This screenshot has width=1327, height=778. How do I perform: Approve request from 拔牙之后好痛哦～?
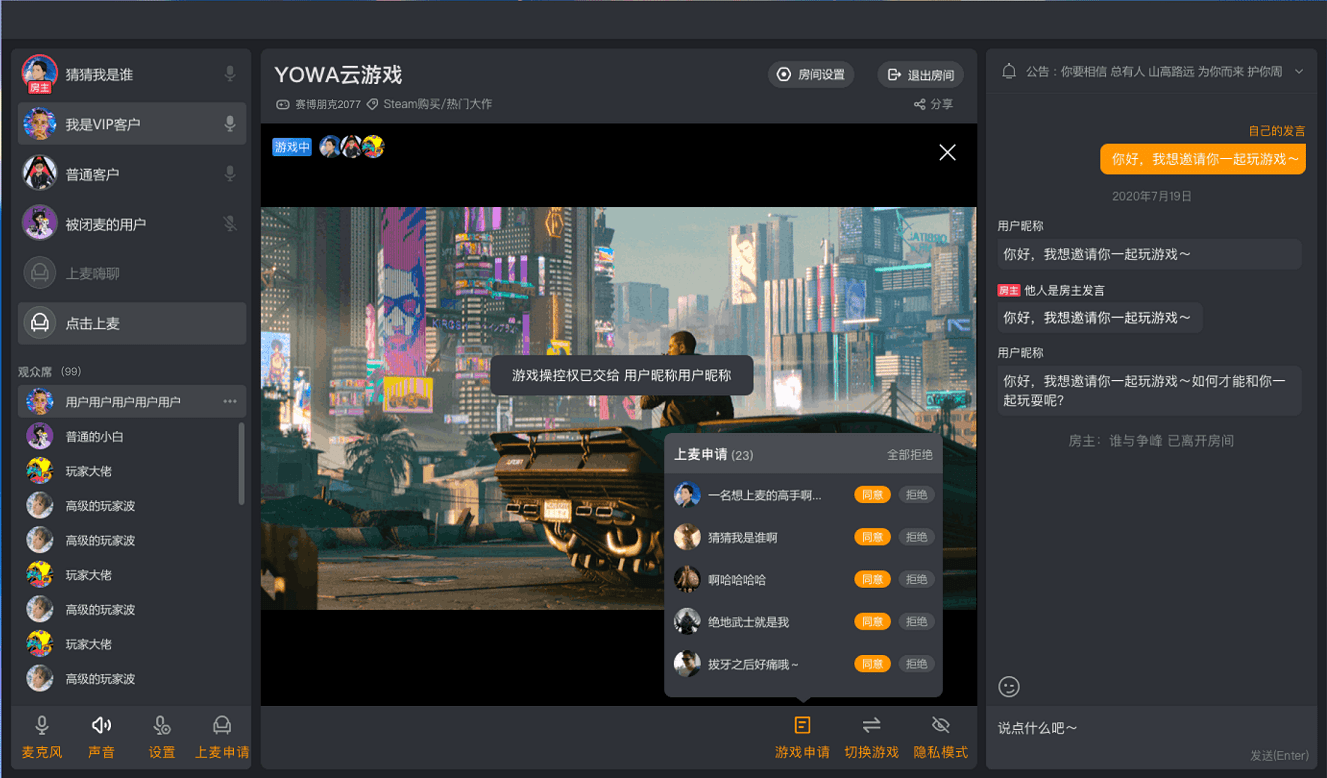[872, 664]
